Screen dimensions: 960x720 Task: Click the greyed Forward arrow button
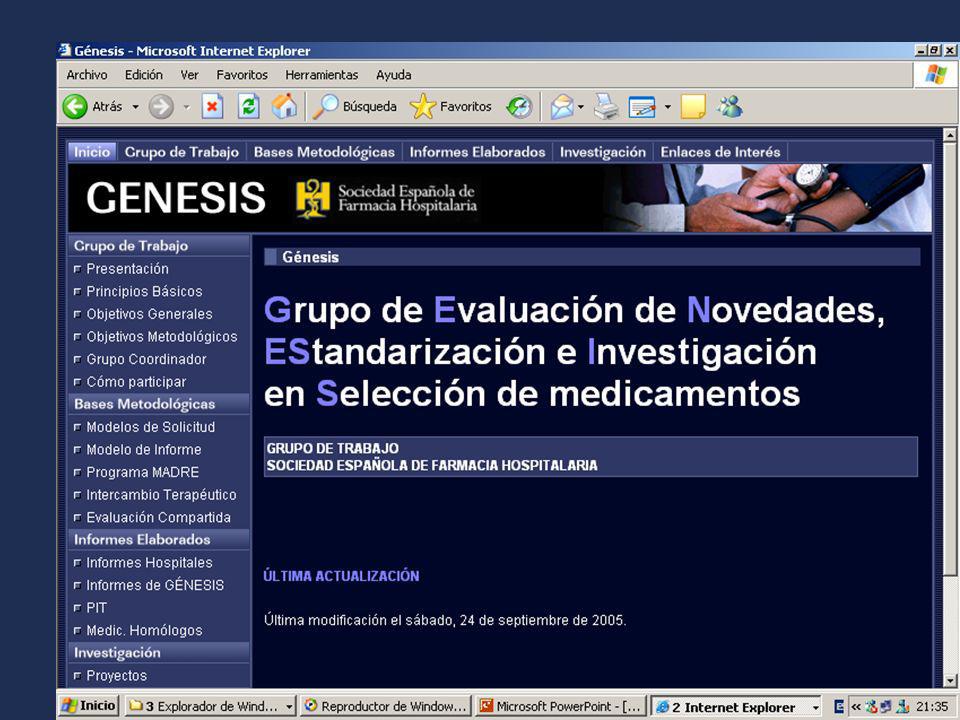161,107
